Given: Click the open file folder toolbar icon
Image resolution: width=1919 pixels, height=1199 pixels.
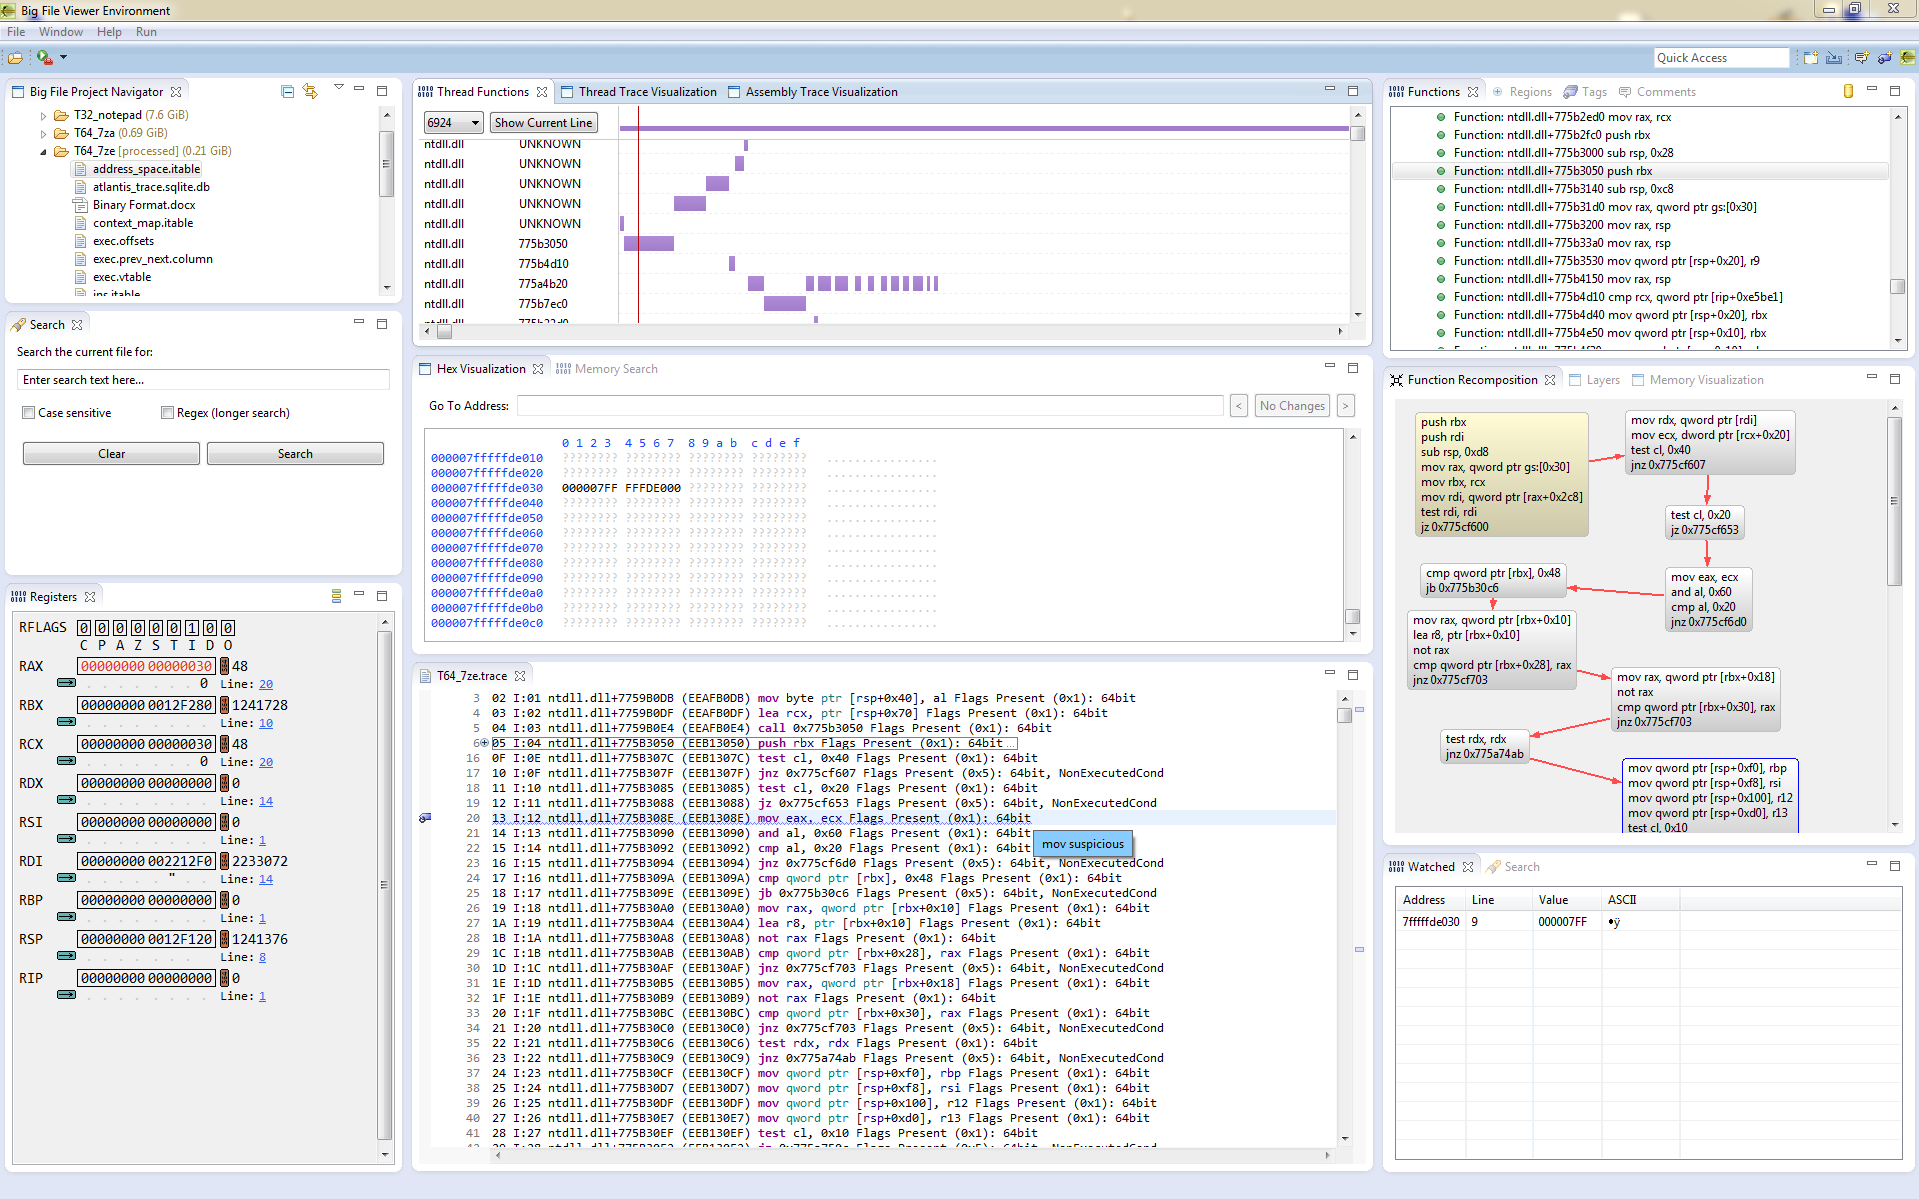Looking at the screenshot, I should click(x=15, y=58).
